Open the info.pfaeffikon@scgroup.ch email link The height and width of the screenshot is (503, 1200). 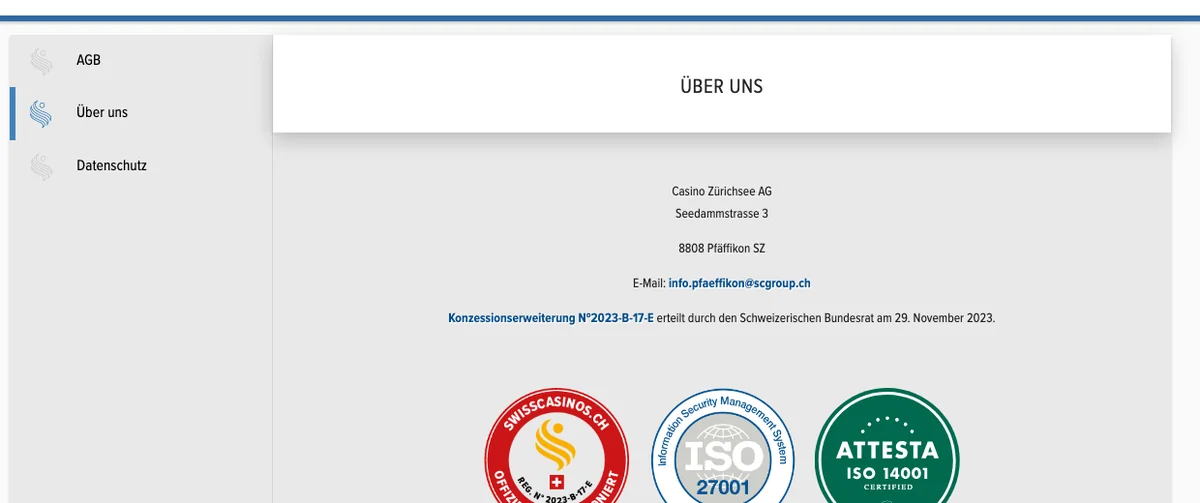[x=739, y=283]
